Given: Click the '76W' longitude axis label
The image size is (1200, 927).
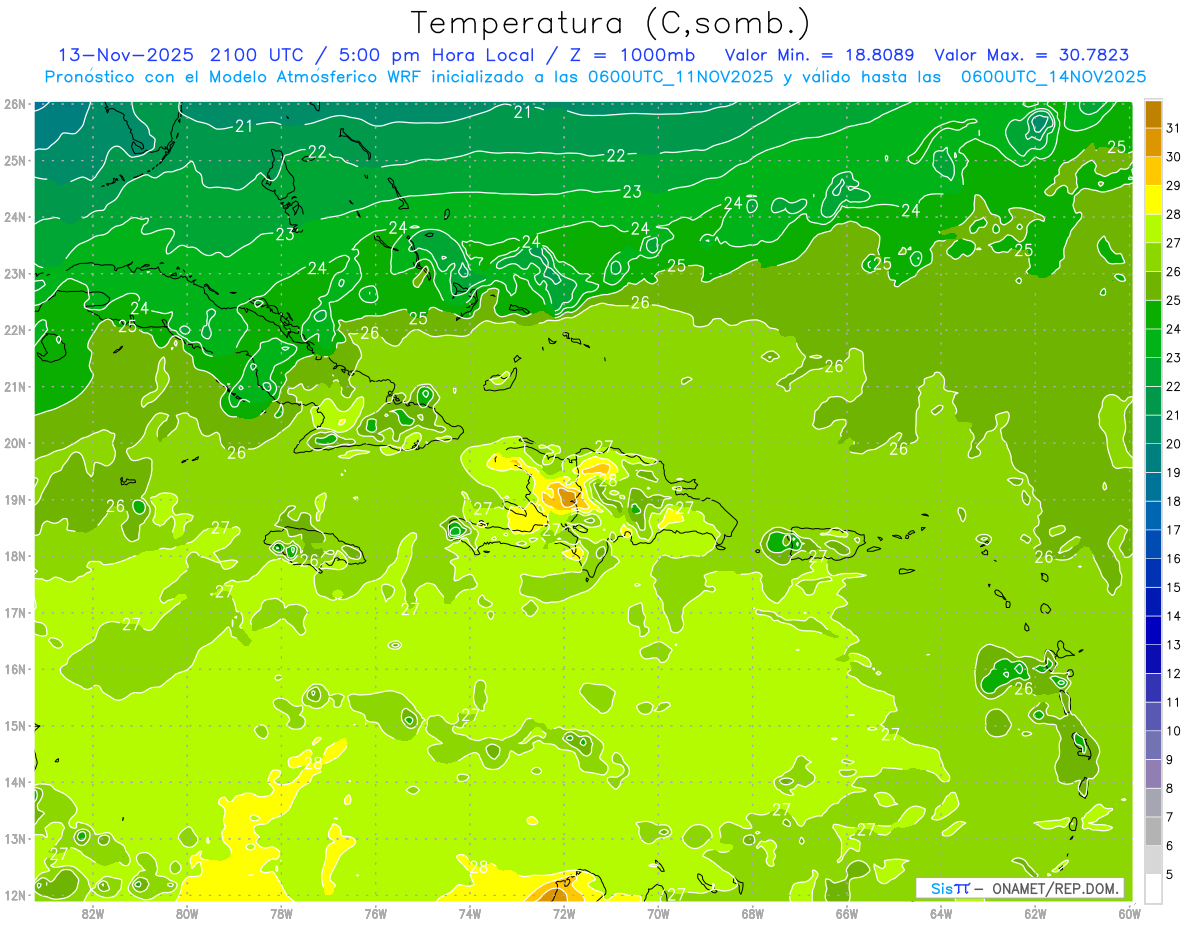Looking at the screenshot, I should click(x=375, y=913).
